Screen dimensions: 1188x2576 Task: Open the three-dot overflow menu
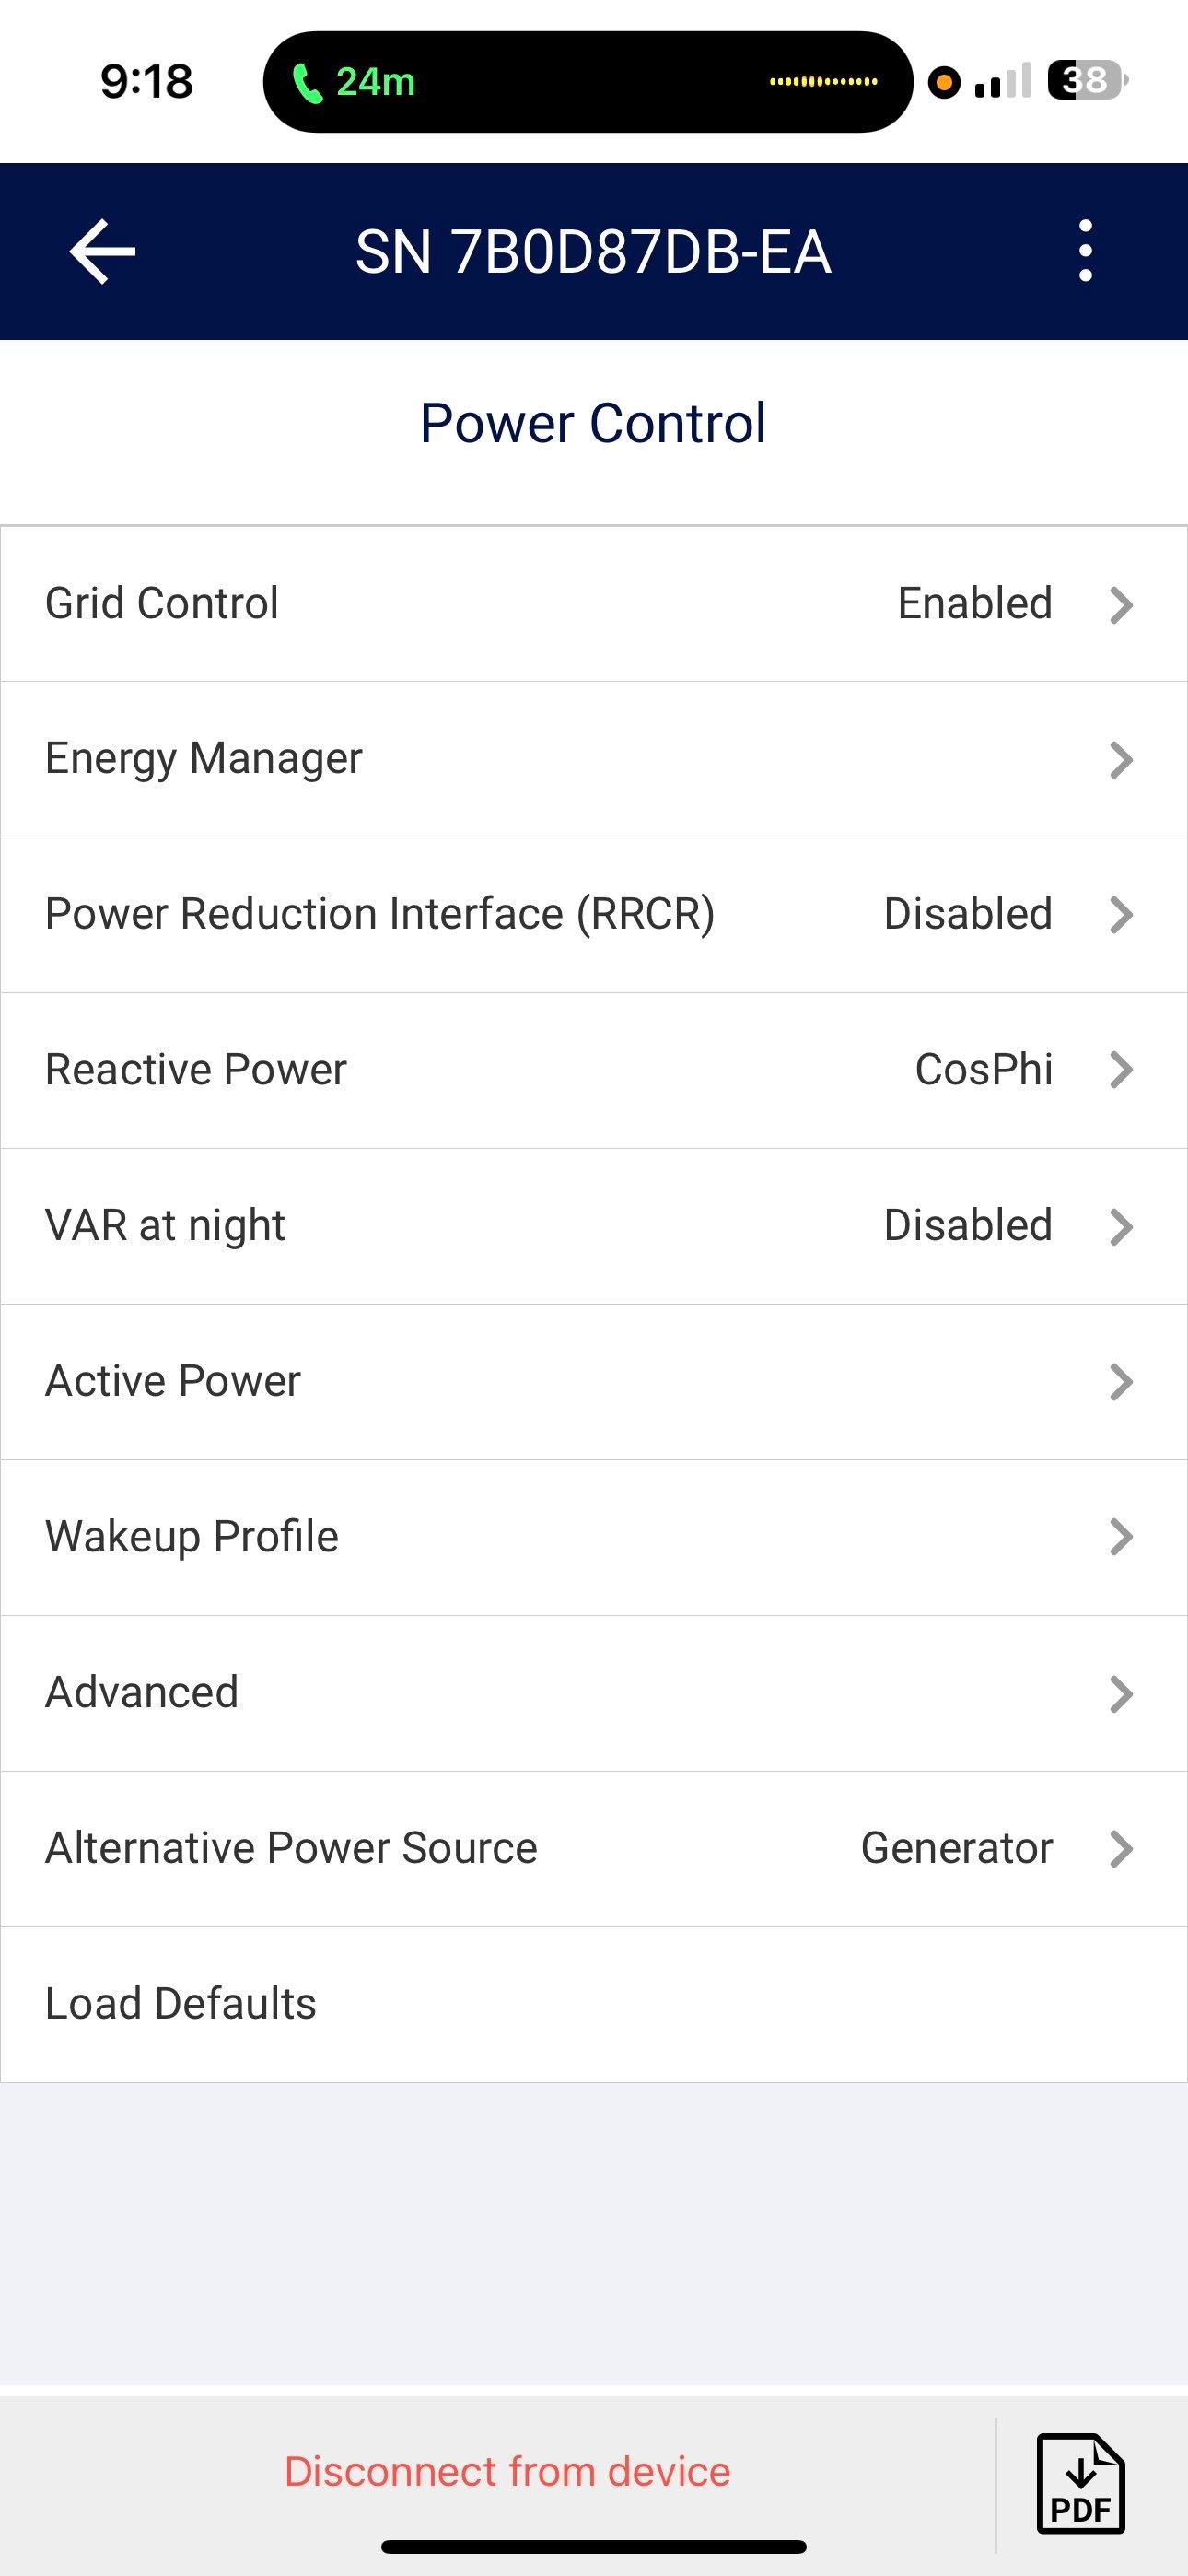pos(1085,251)
